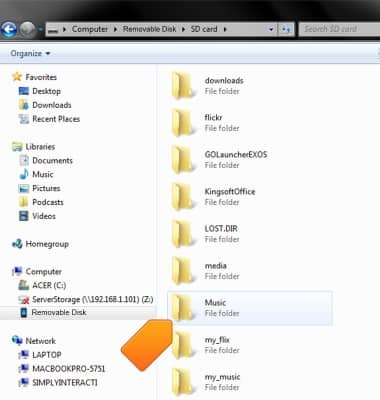Click the Computer icon in sidebar
The height and width of the screenshot is (400, 380).
point(17,272)
